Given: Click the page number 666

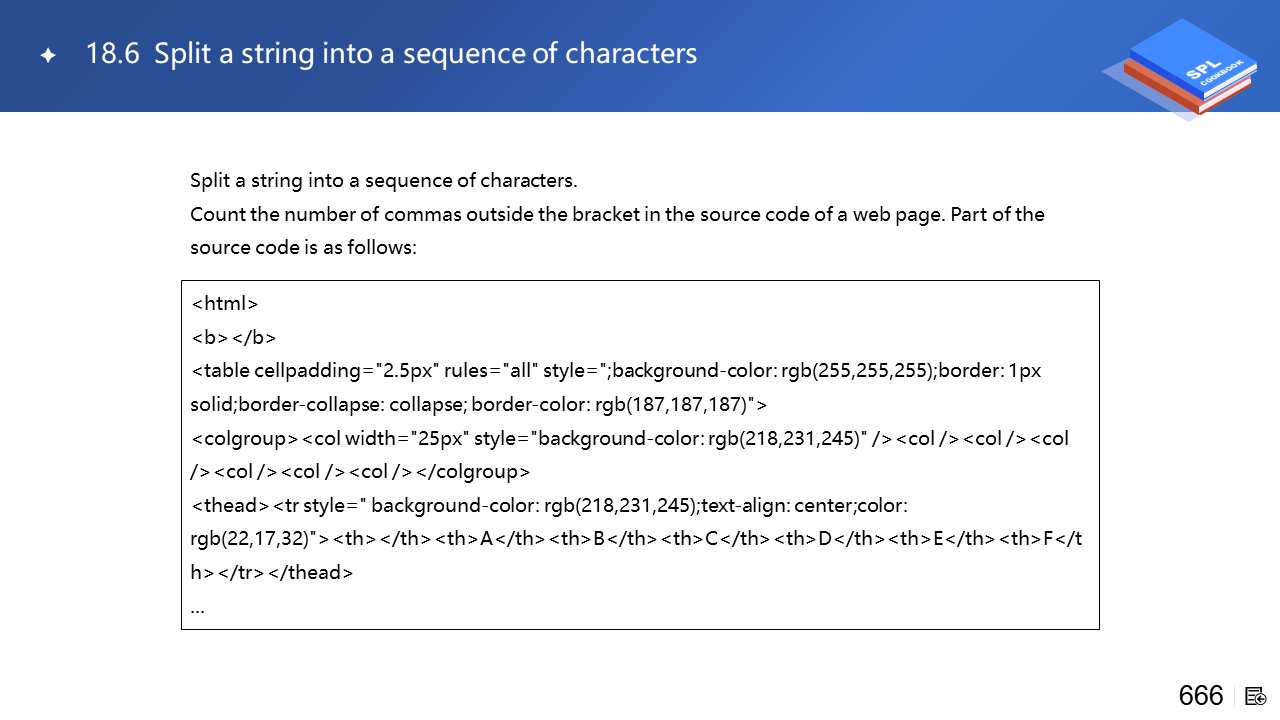Looking at the screenshot, I should (x=1200, y=696).
